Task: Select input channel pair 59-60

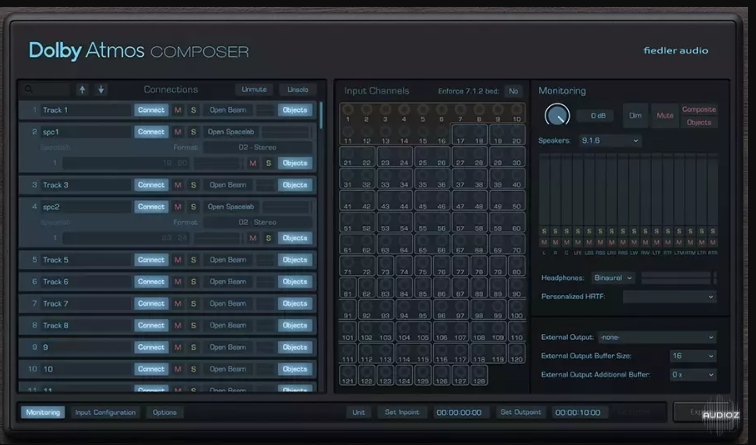Action: click(x=507, y=222)
